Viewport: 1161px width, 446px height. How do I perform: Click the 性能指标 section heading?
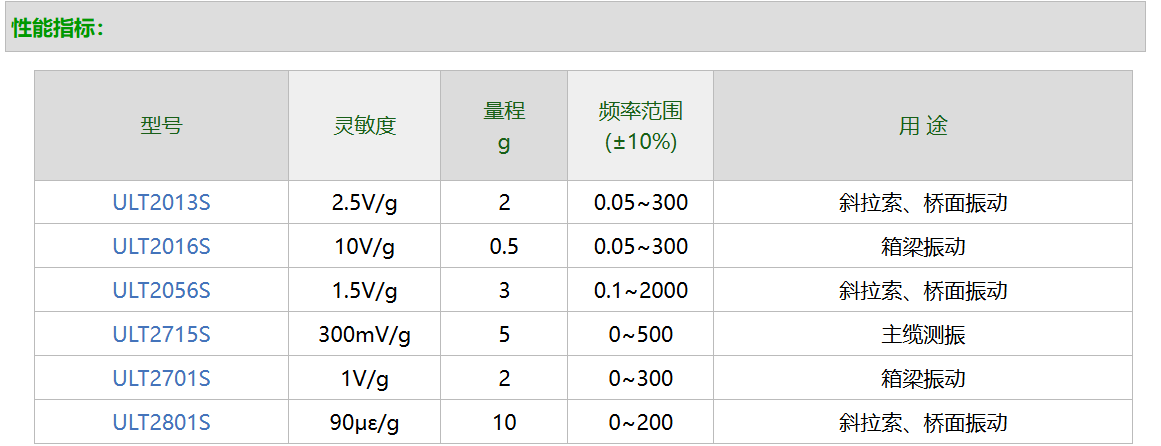click(x=58, y=28)
